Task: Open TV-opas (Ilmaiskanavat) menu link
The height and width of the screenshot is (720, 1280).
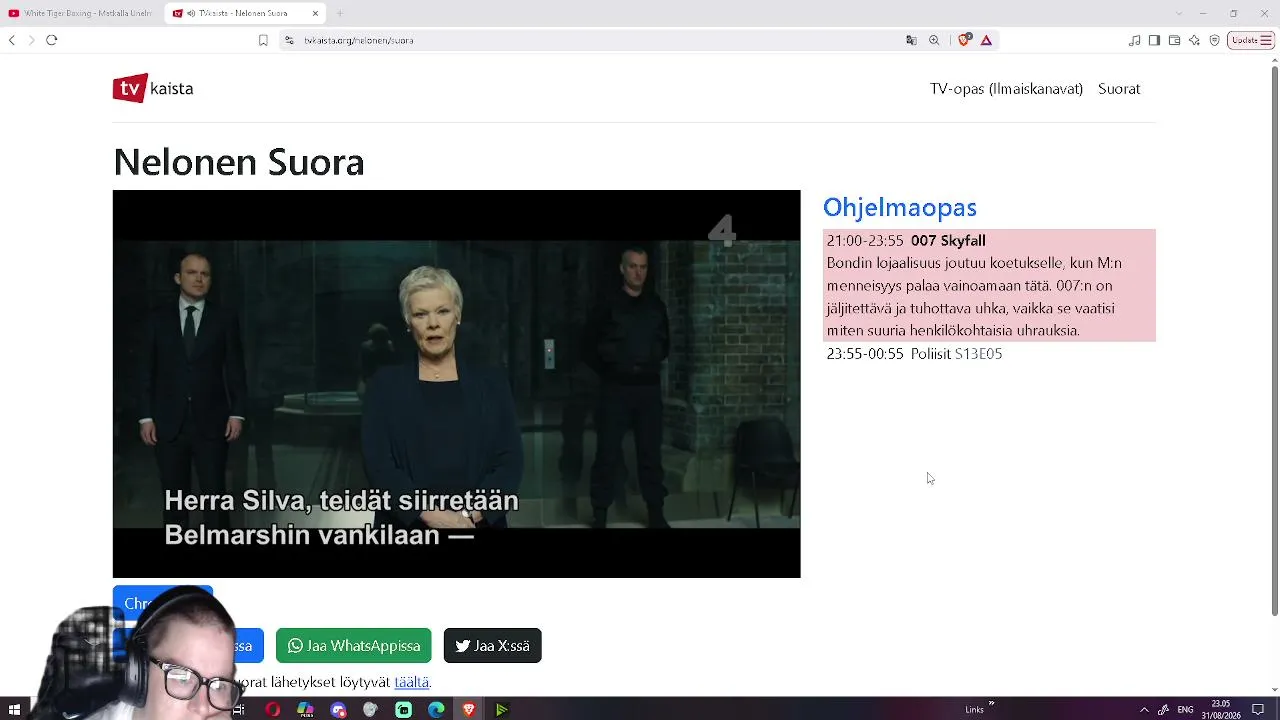Action: pos(1006,89)
